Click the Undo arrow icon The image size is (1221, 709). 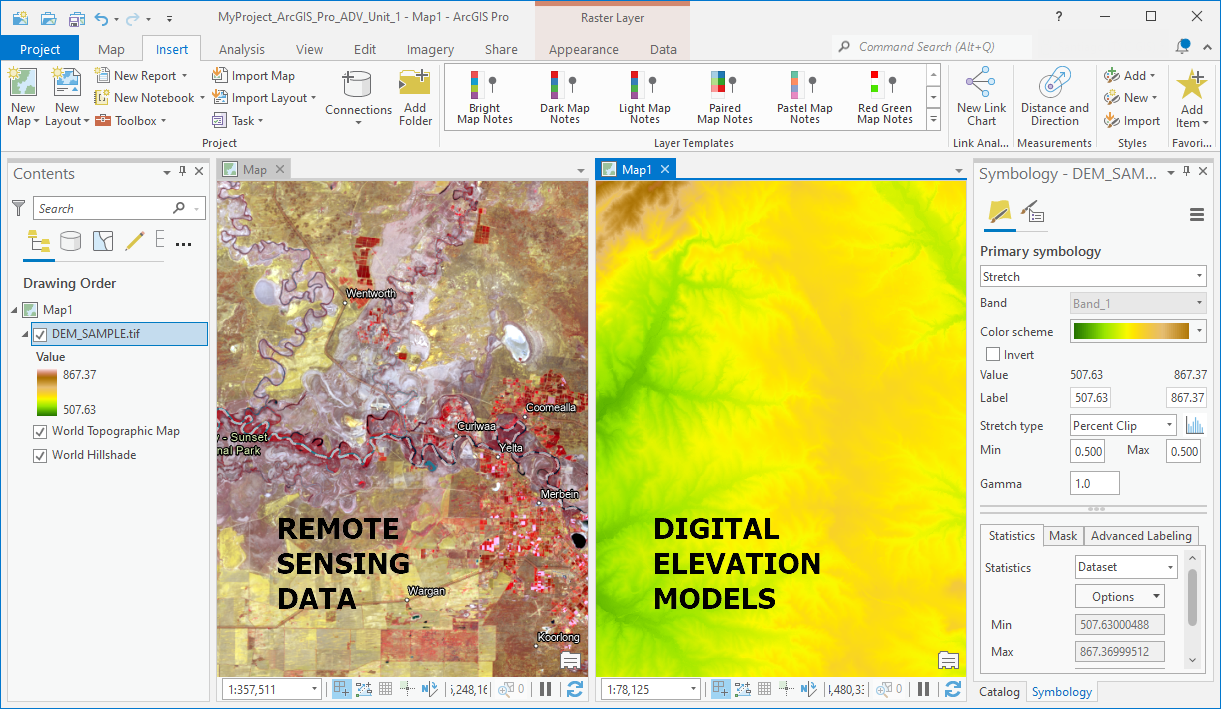click(x=103, y=18)
